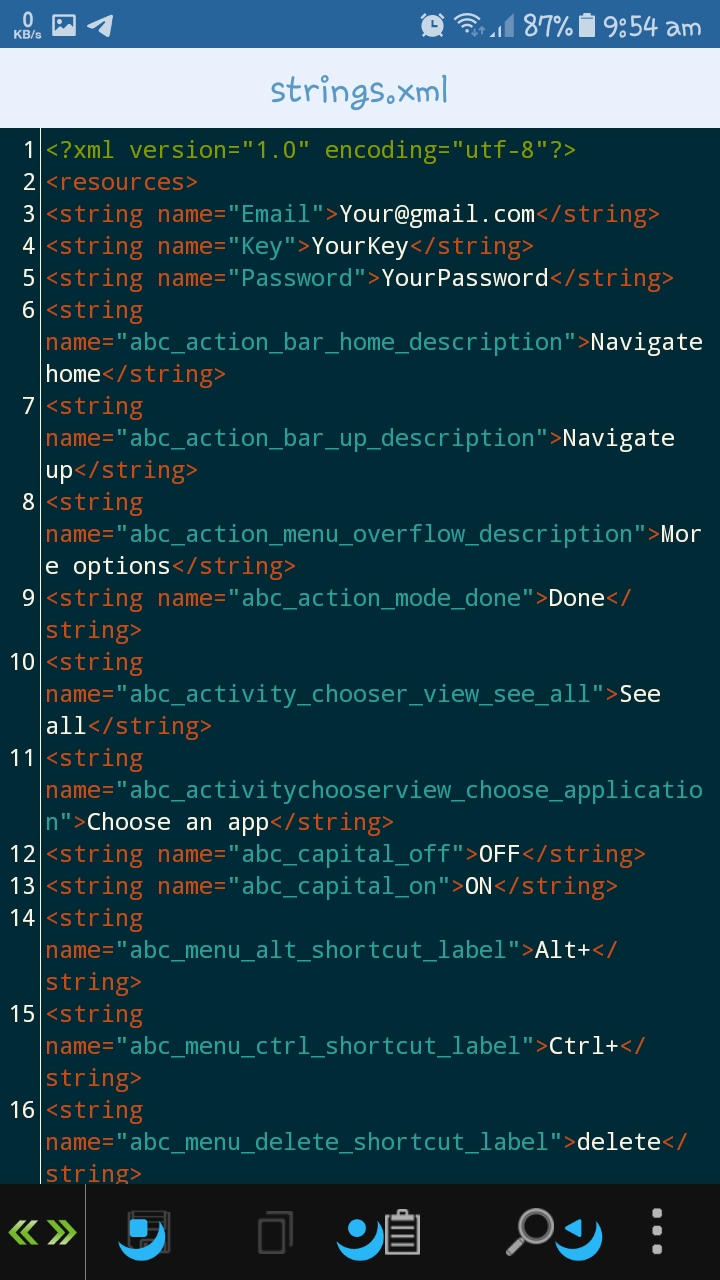720x1280 pixels.
Task: Open the three-dot overflow menu
Action: tap(657, 1233)
